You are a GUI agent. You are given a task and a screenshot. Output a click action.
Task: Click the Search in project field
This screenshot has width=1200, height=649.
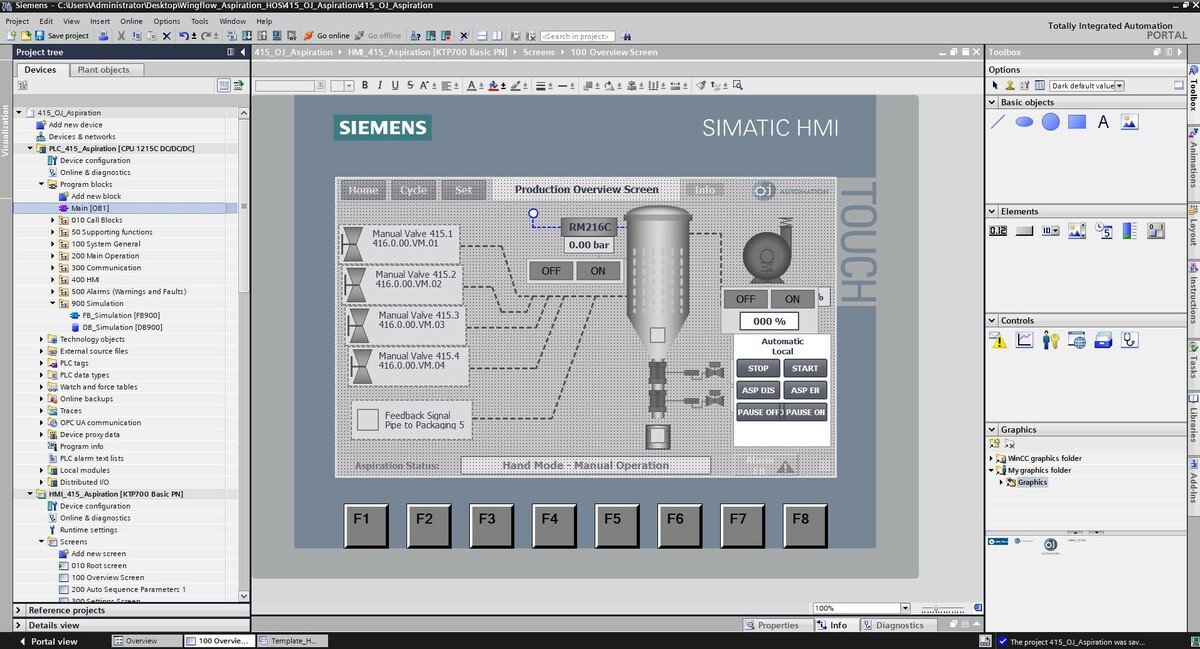coord(576,36)
